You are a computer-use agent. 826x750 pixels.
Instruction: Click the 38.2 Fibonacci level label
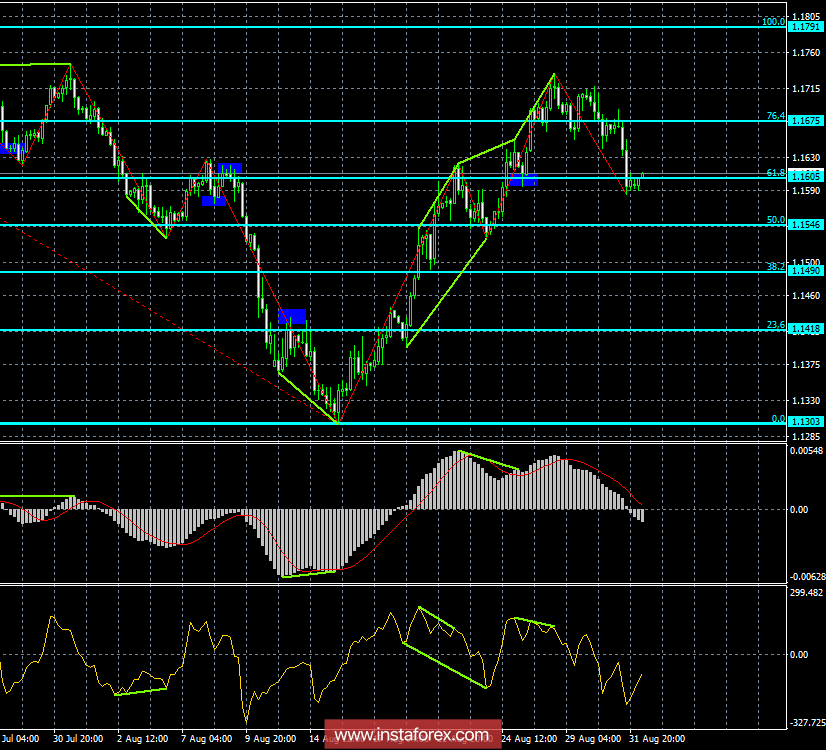(775, 267)
